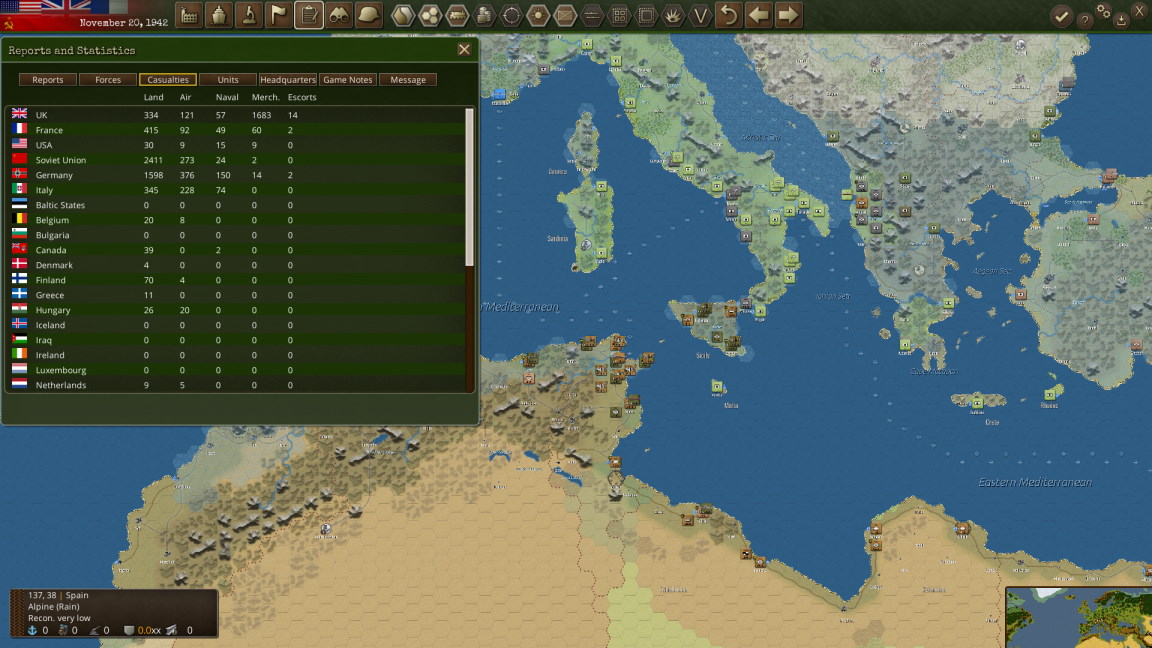This screenshot has height=648, width=1152.
Task: Open the Message tab
Action: [x=408, y=79]
